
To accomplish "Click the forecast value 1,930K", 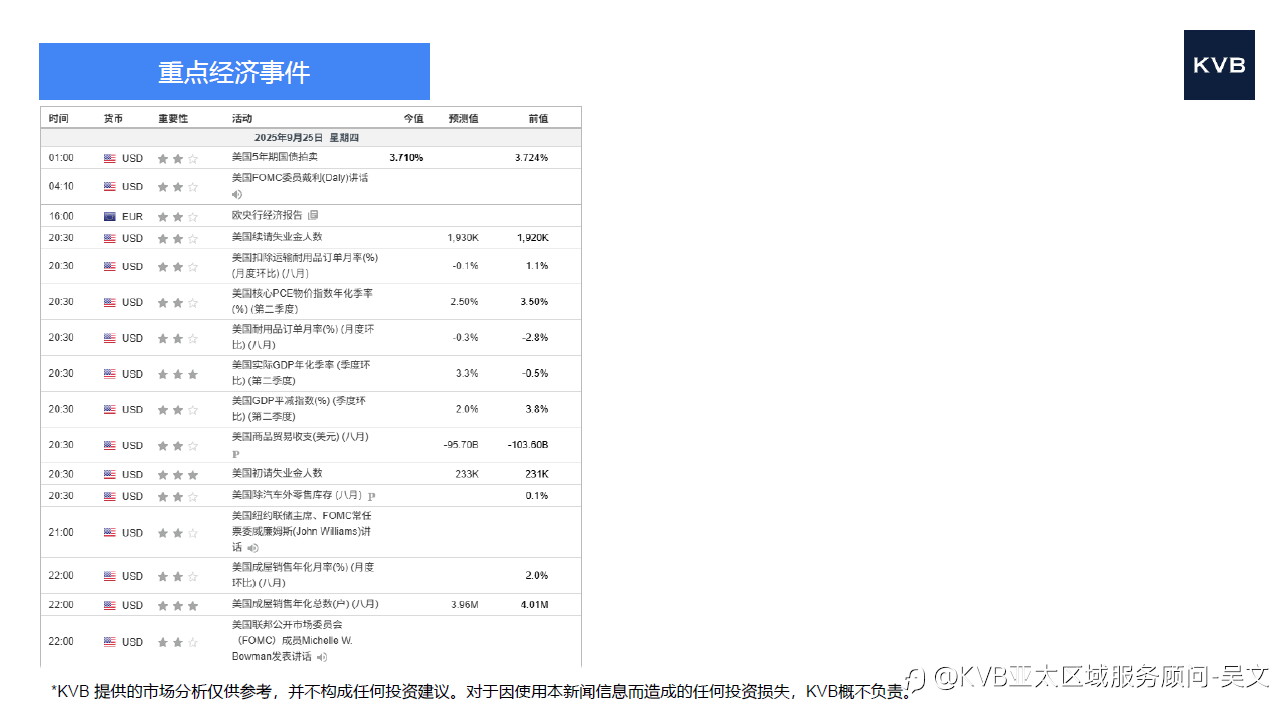I will (x=463, y=238).
